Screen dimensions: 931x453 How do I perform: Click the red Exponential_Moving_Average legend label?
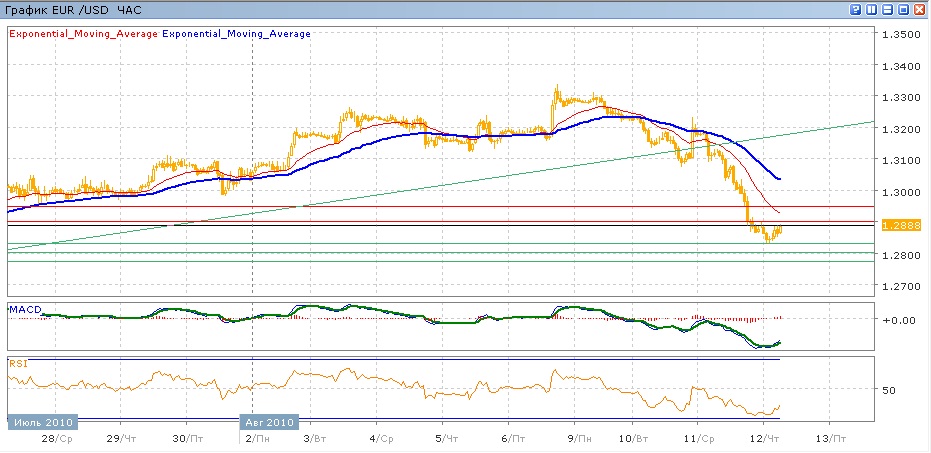(83, 33)
